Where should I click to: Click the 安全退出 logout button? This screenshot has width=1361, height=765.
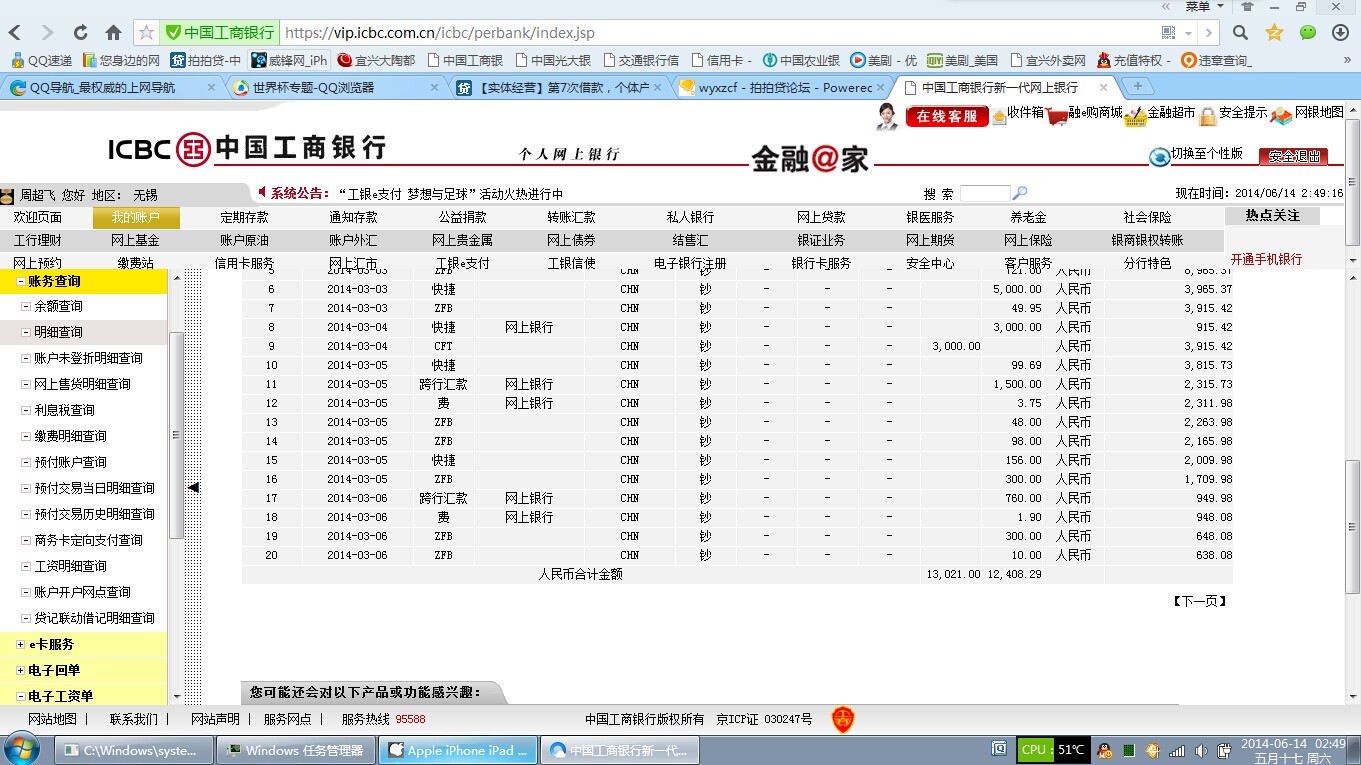pyautogui.click(x=1293, y=156)
